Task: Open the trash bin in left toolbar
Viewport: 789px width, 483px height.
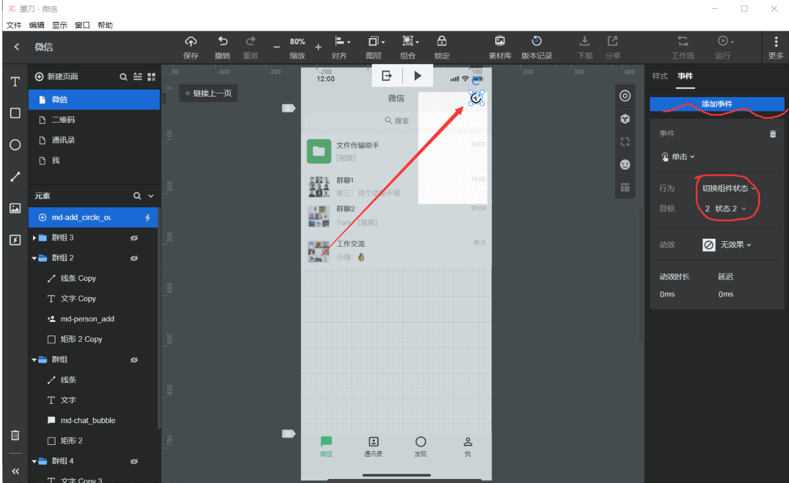Action: pos(15,435)
